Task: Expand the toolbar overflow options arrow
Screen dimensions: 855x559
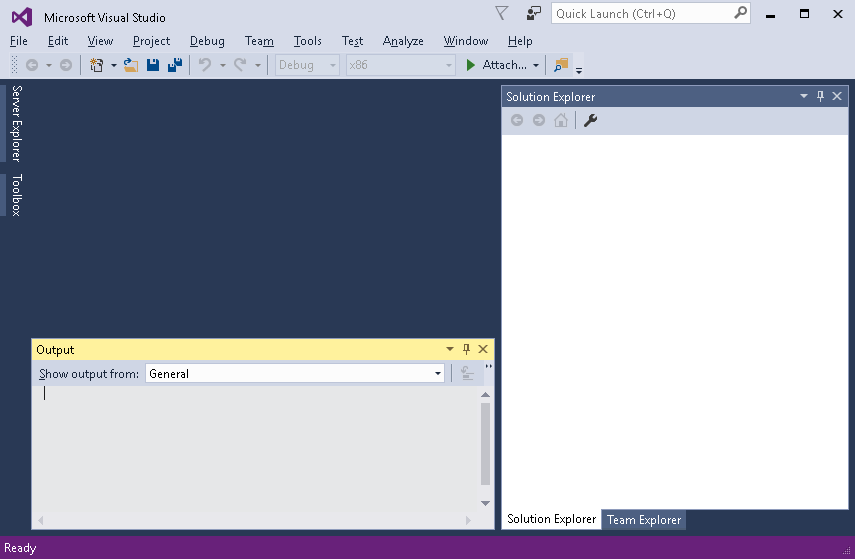Action: (579, 70)
